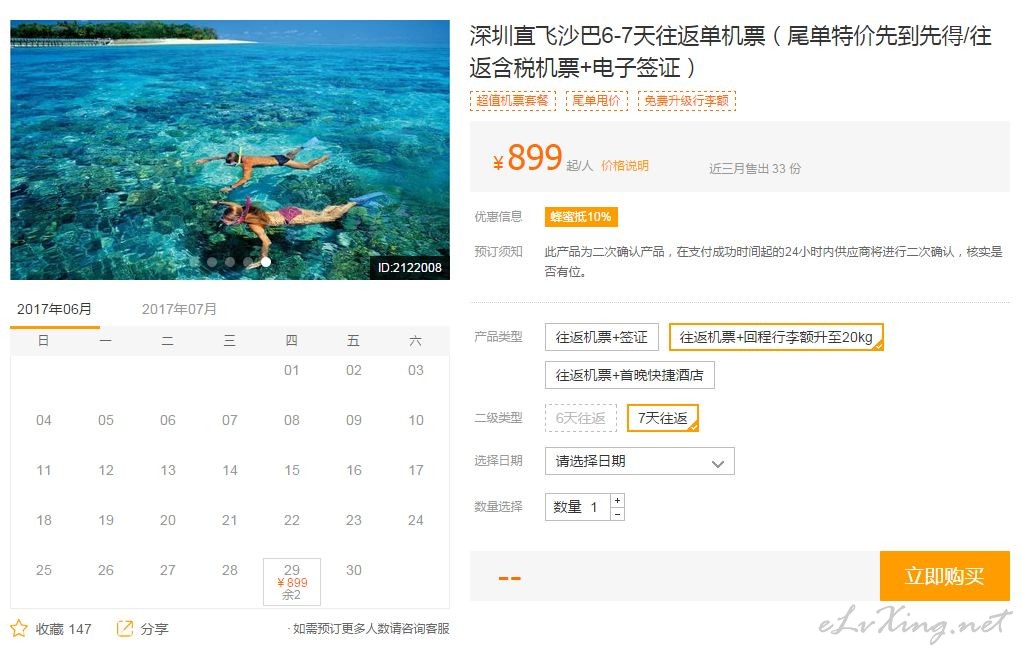Click the 如需预订更多人数请咨询客服 notice

point(369,628)
